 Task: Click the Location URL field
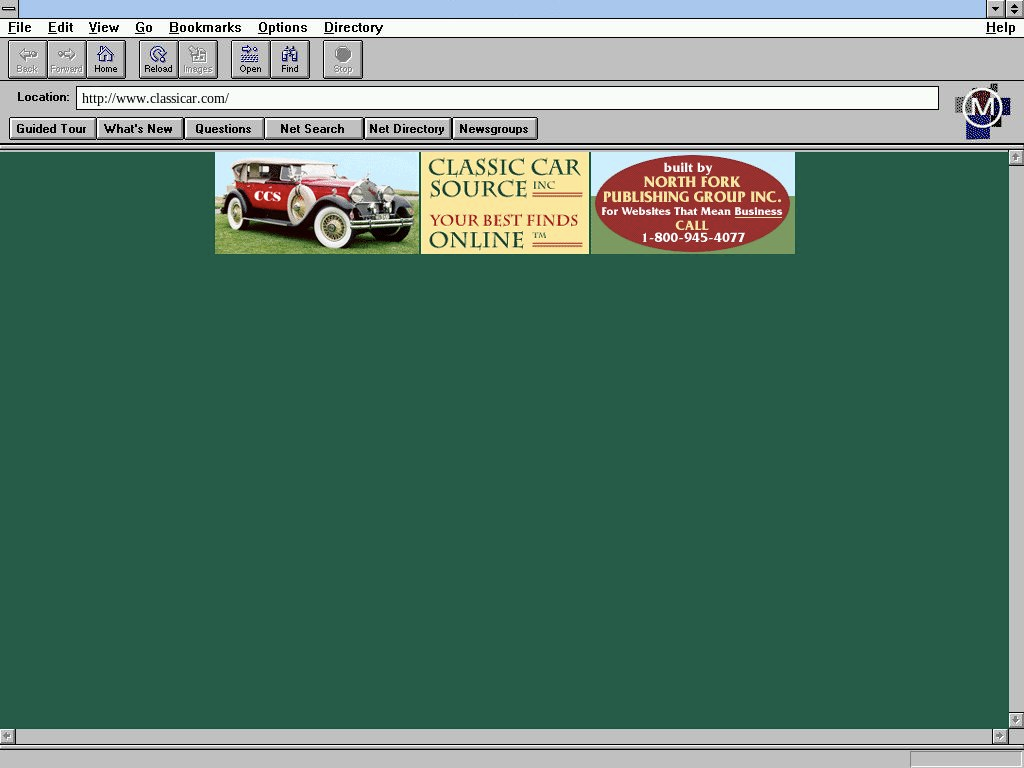point(507,98)
